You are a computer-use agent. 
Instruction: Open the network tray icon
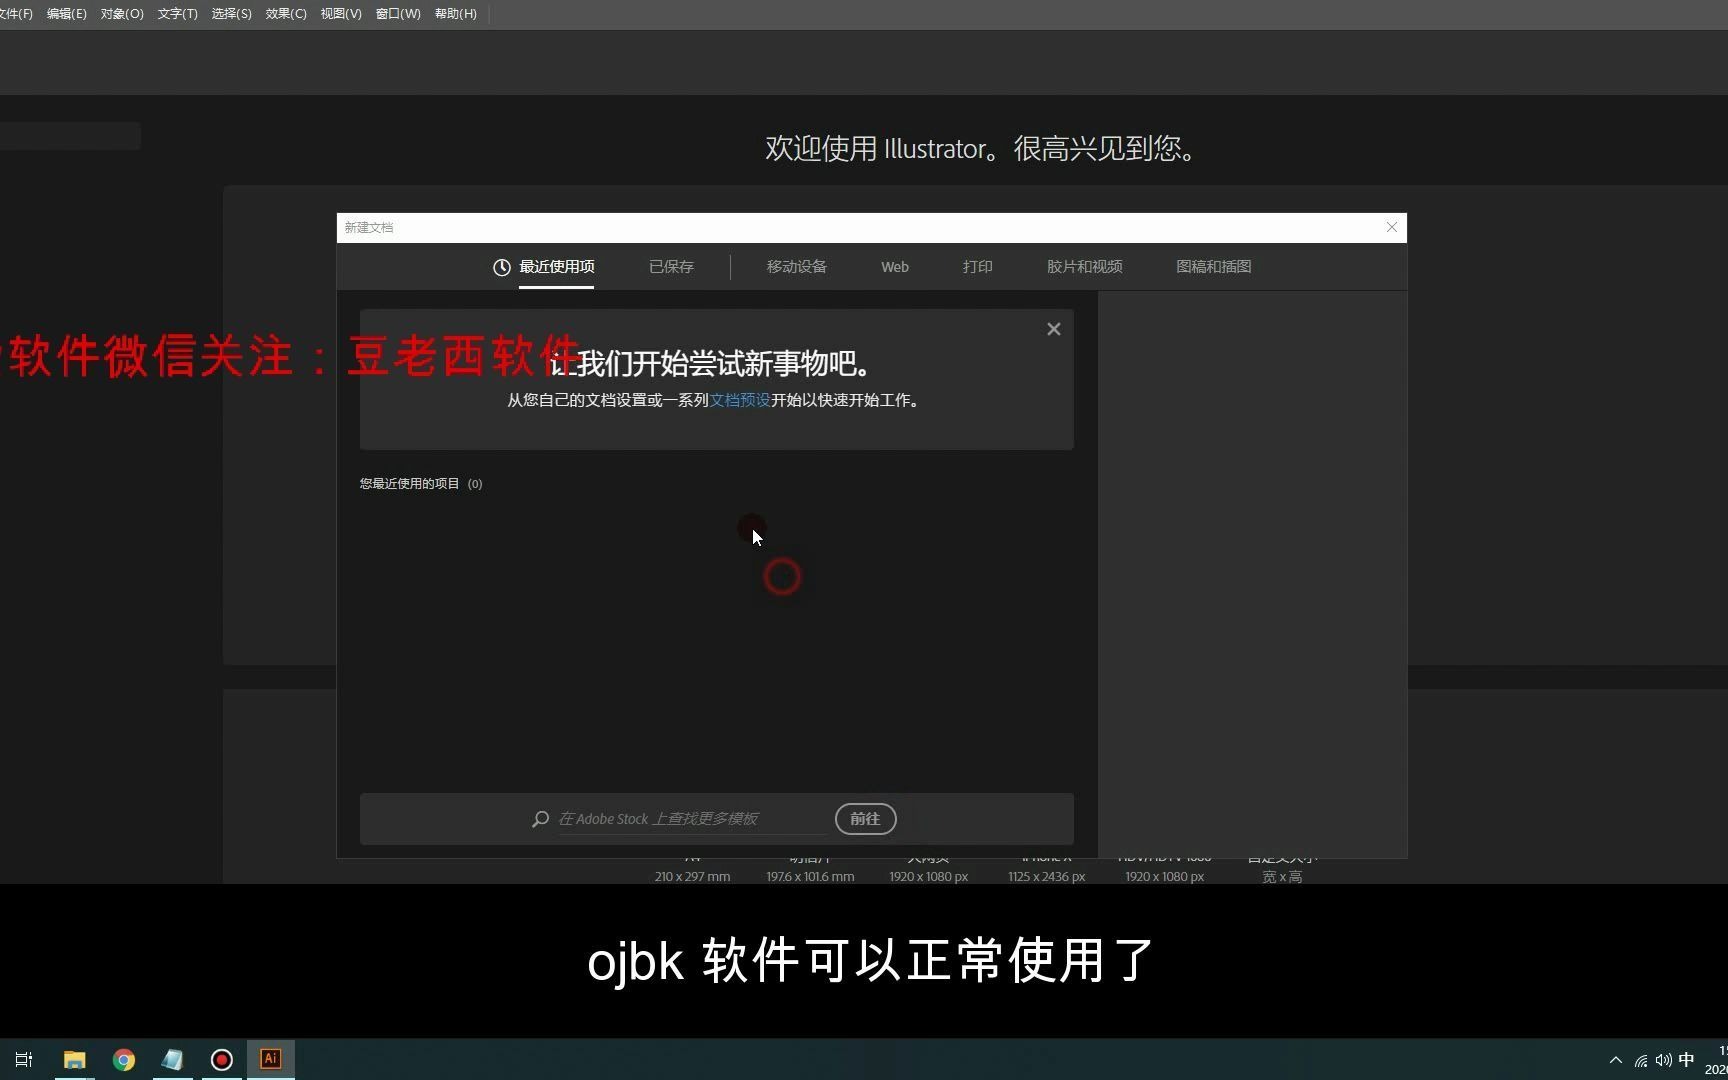coord(1641,1060)
